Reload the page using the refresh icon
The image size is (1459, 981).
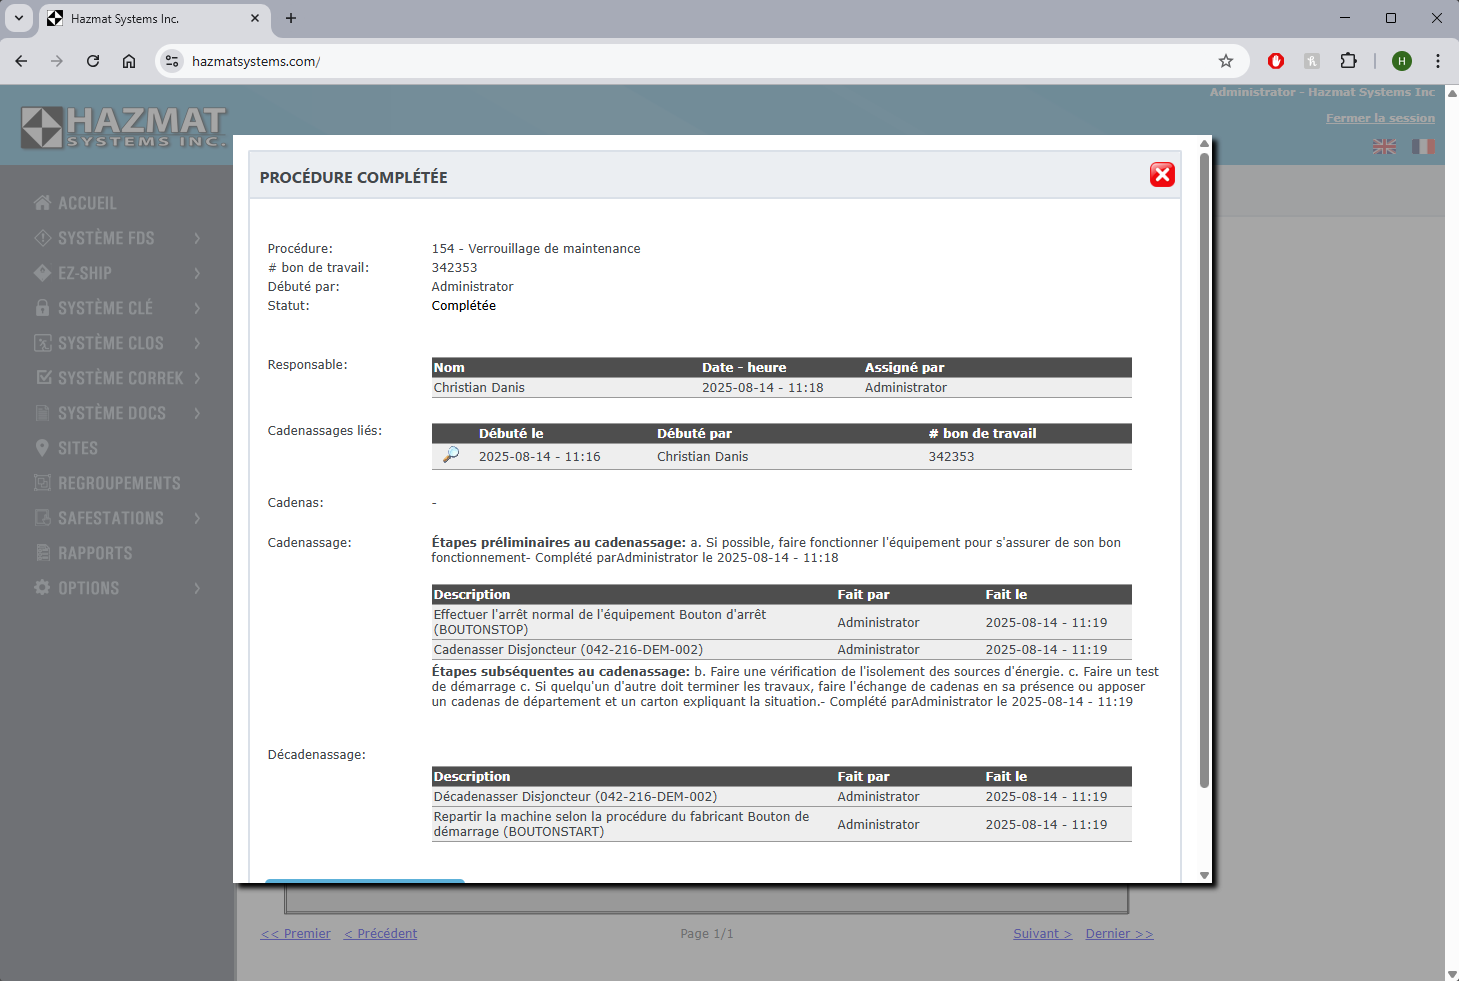(93, 61)
